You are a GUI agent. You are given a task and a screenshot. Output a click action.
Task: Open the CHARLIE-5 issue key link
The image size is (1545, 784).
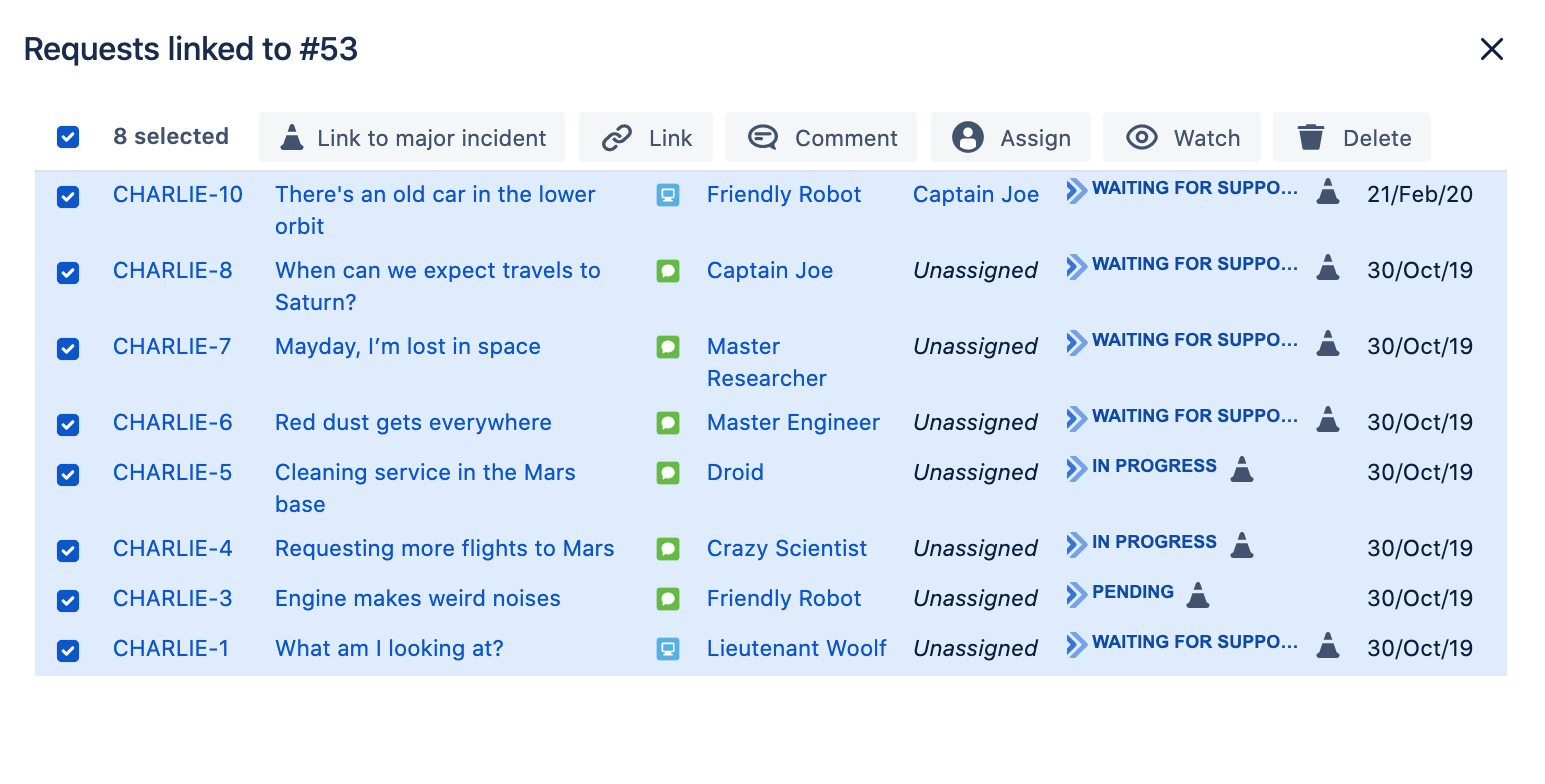tap(172, 473)
